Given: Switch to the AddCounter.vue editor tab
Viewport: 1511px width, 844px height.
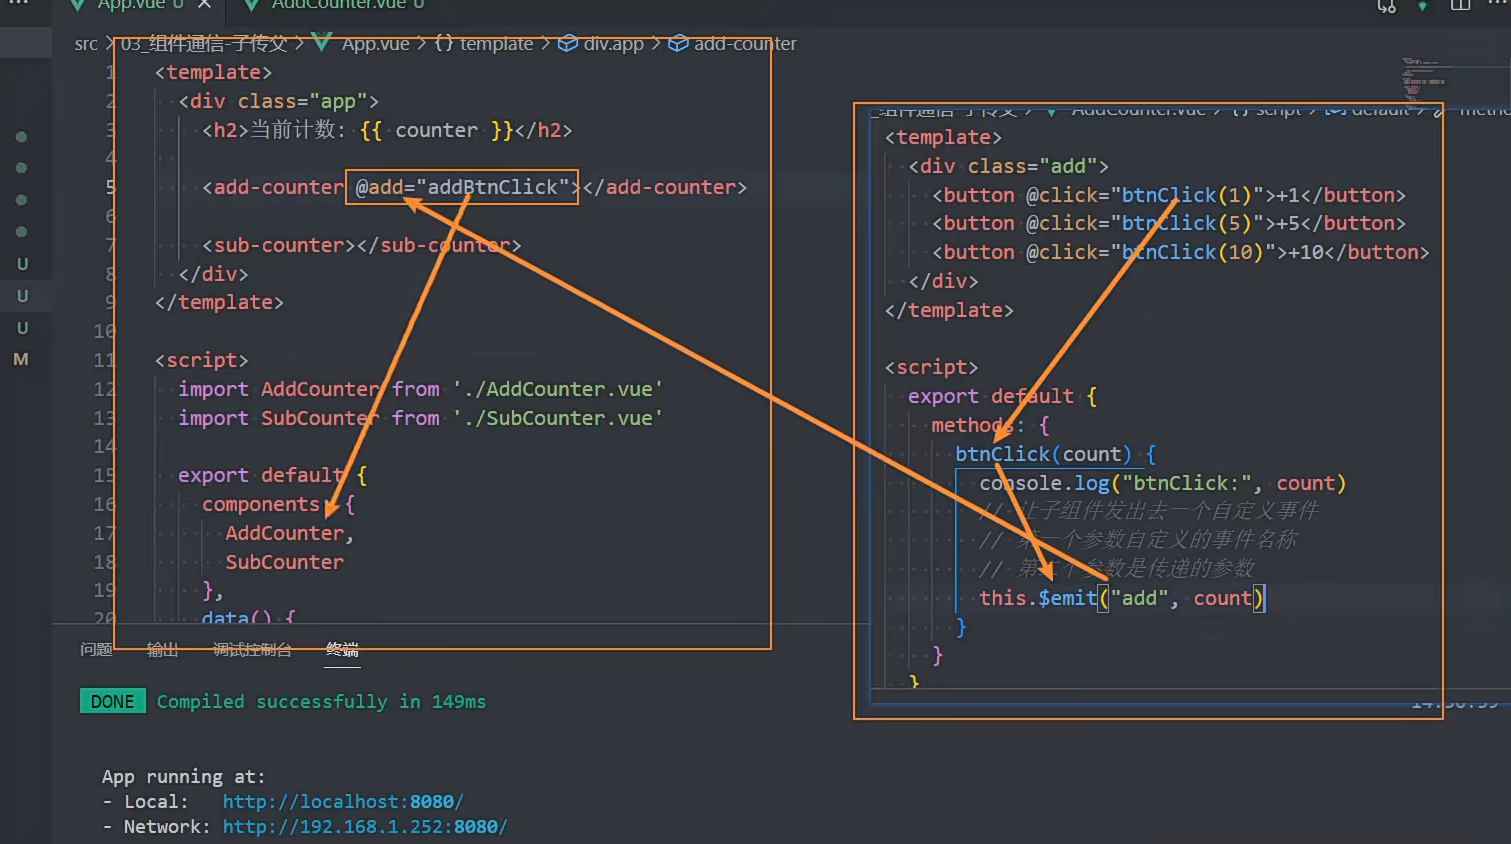Looking at the screenshot, I should coord(338,5).
